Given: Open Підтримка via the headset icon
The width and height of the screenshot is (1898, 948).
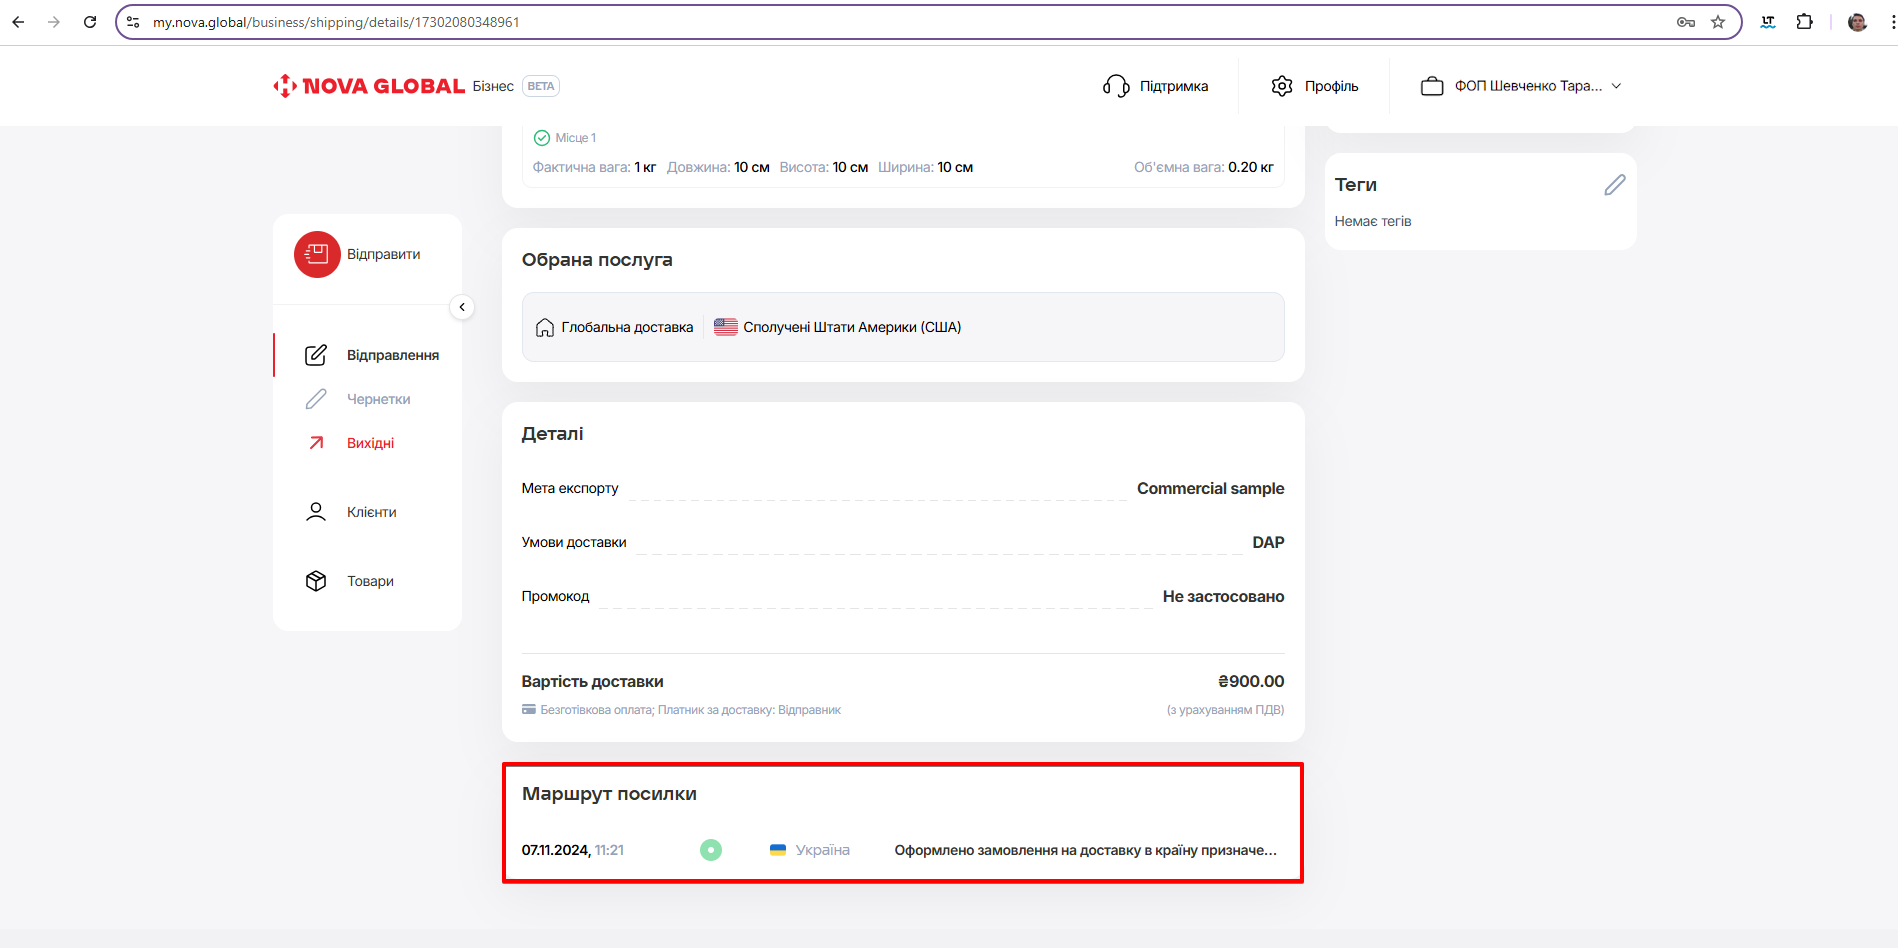Looking at the screenshot, I should coord(1116,86).
